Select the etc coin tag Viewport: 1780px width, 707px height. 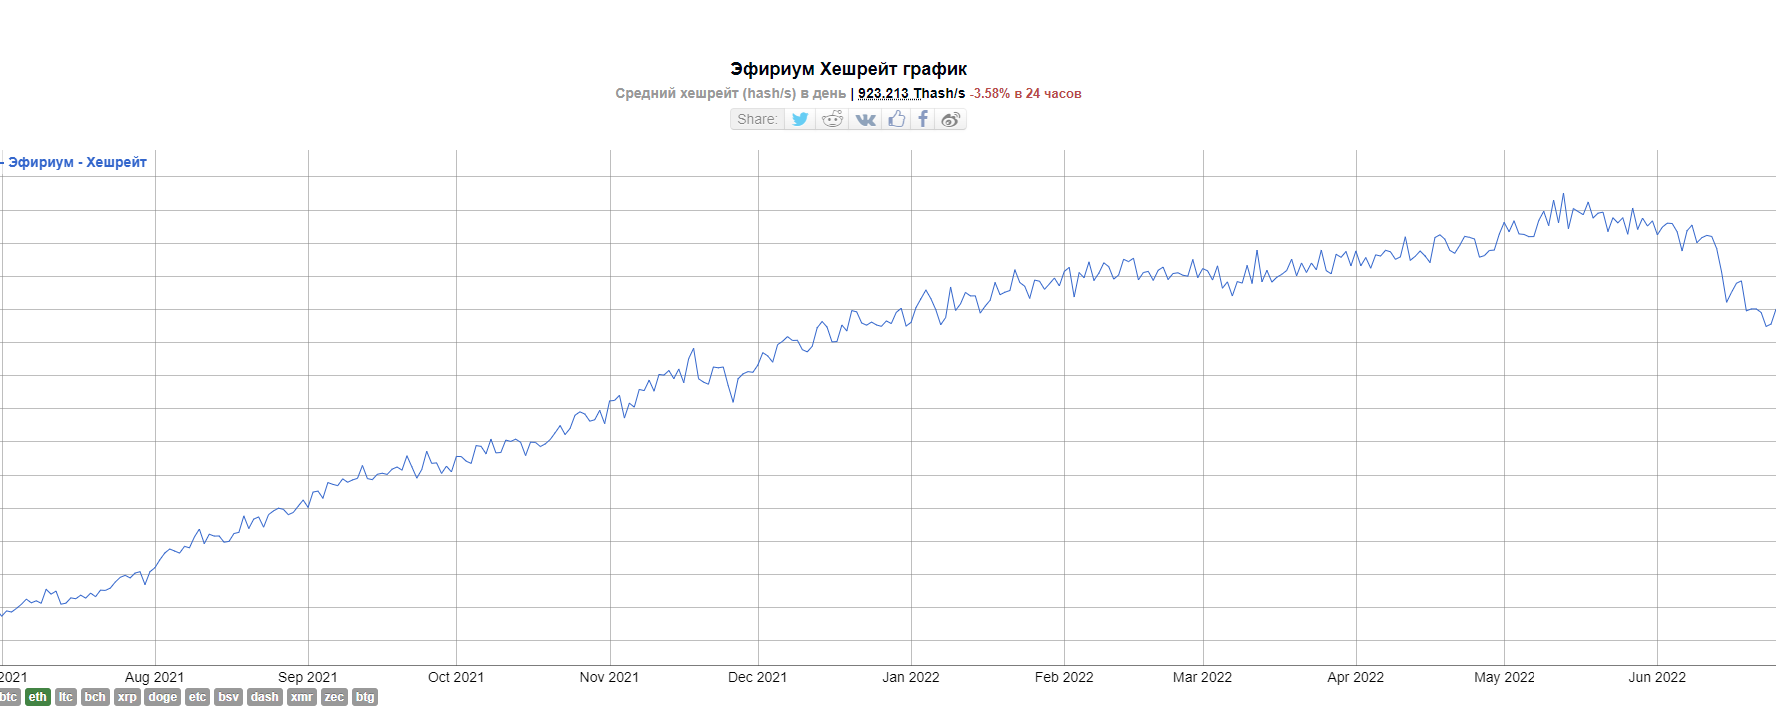197,697
